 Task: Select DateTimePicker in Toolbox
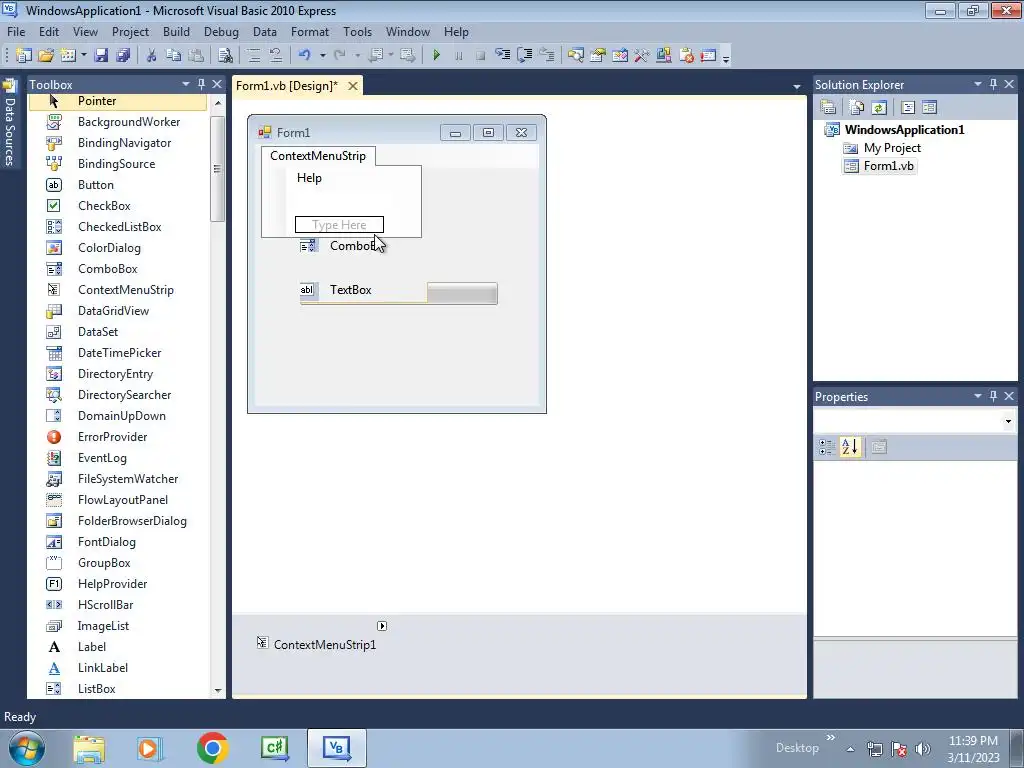pos(120,353)
